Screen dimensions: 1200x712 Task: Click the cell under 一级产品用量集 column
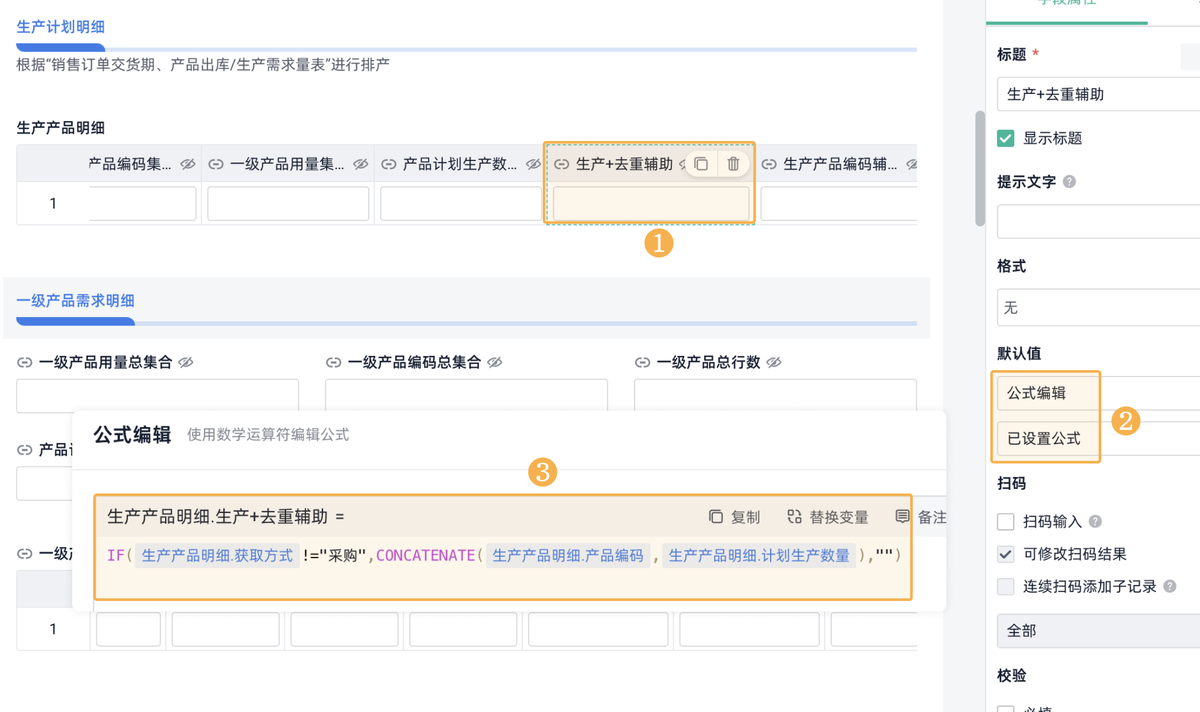288,204
